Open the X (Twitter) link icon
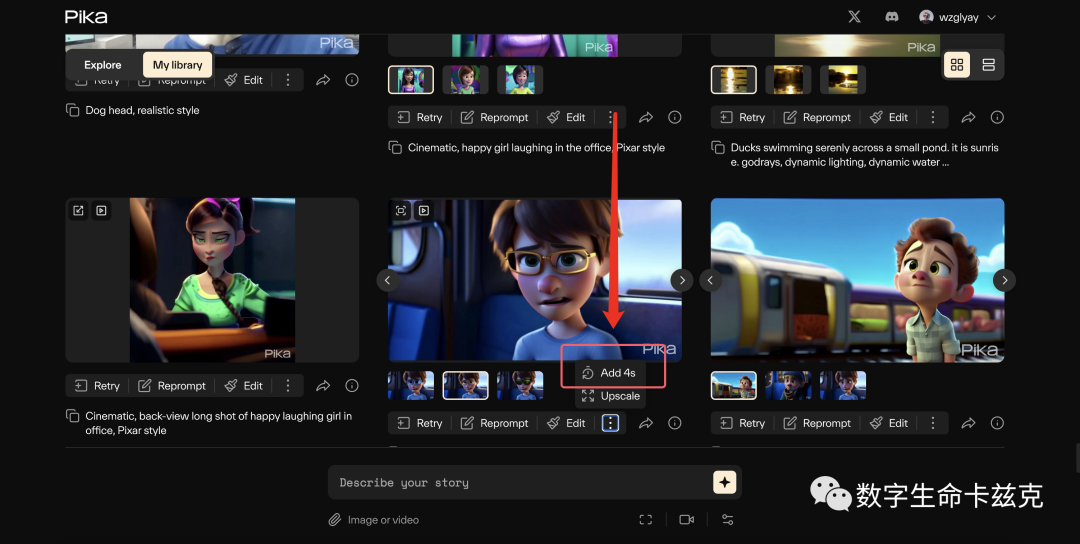The image size is (1080, 544). coord(854,17)
